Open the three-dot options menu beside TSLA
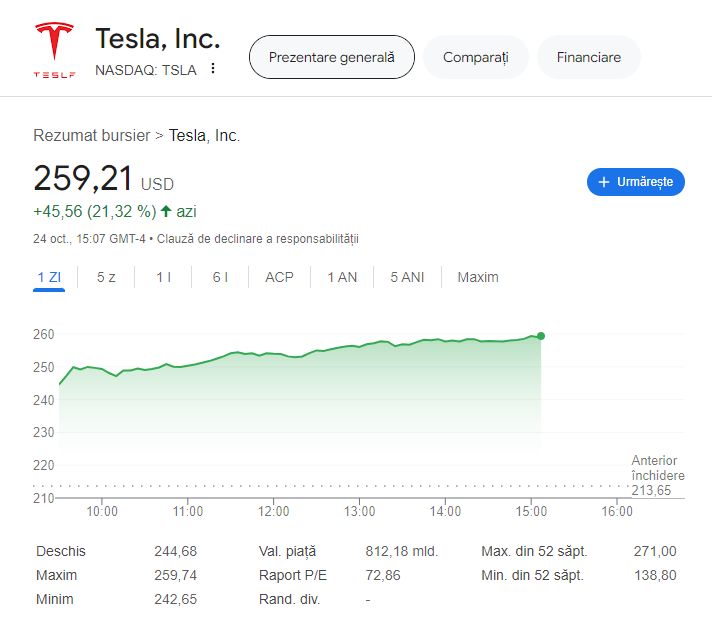 213,69
